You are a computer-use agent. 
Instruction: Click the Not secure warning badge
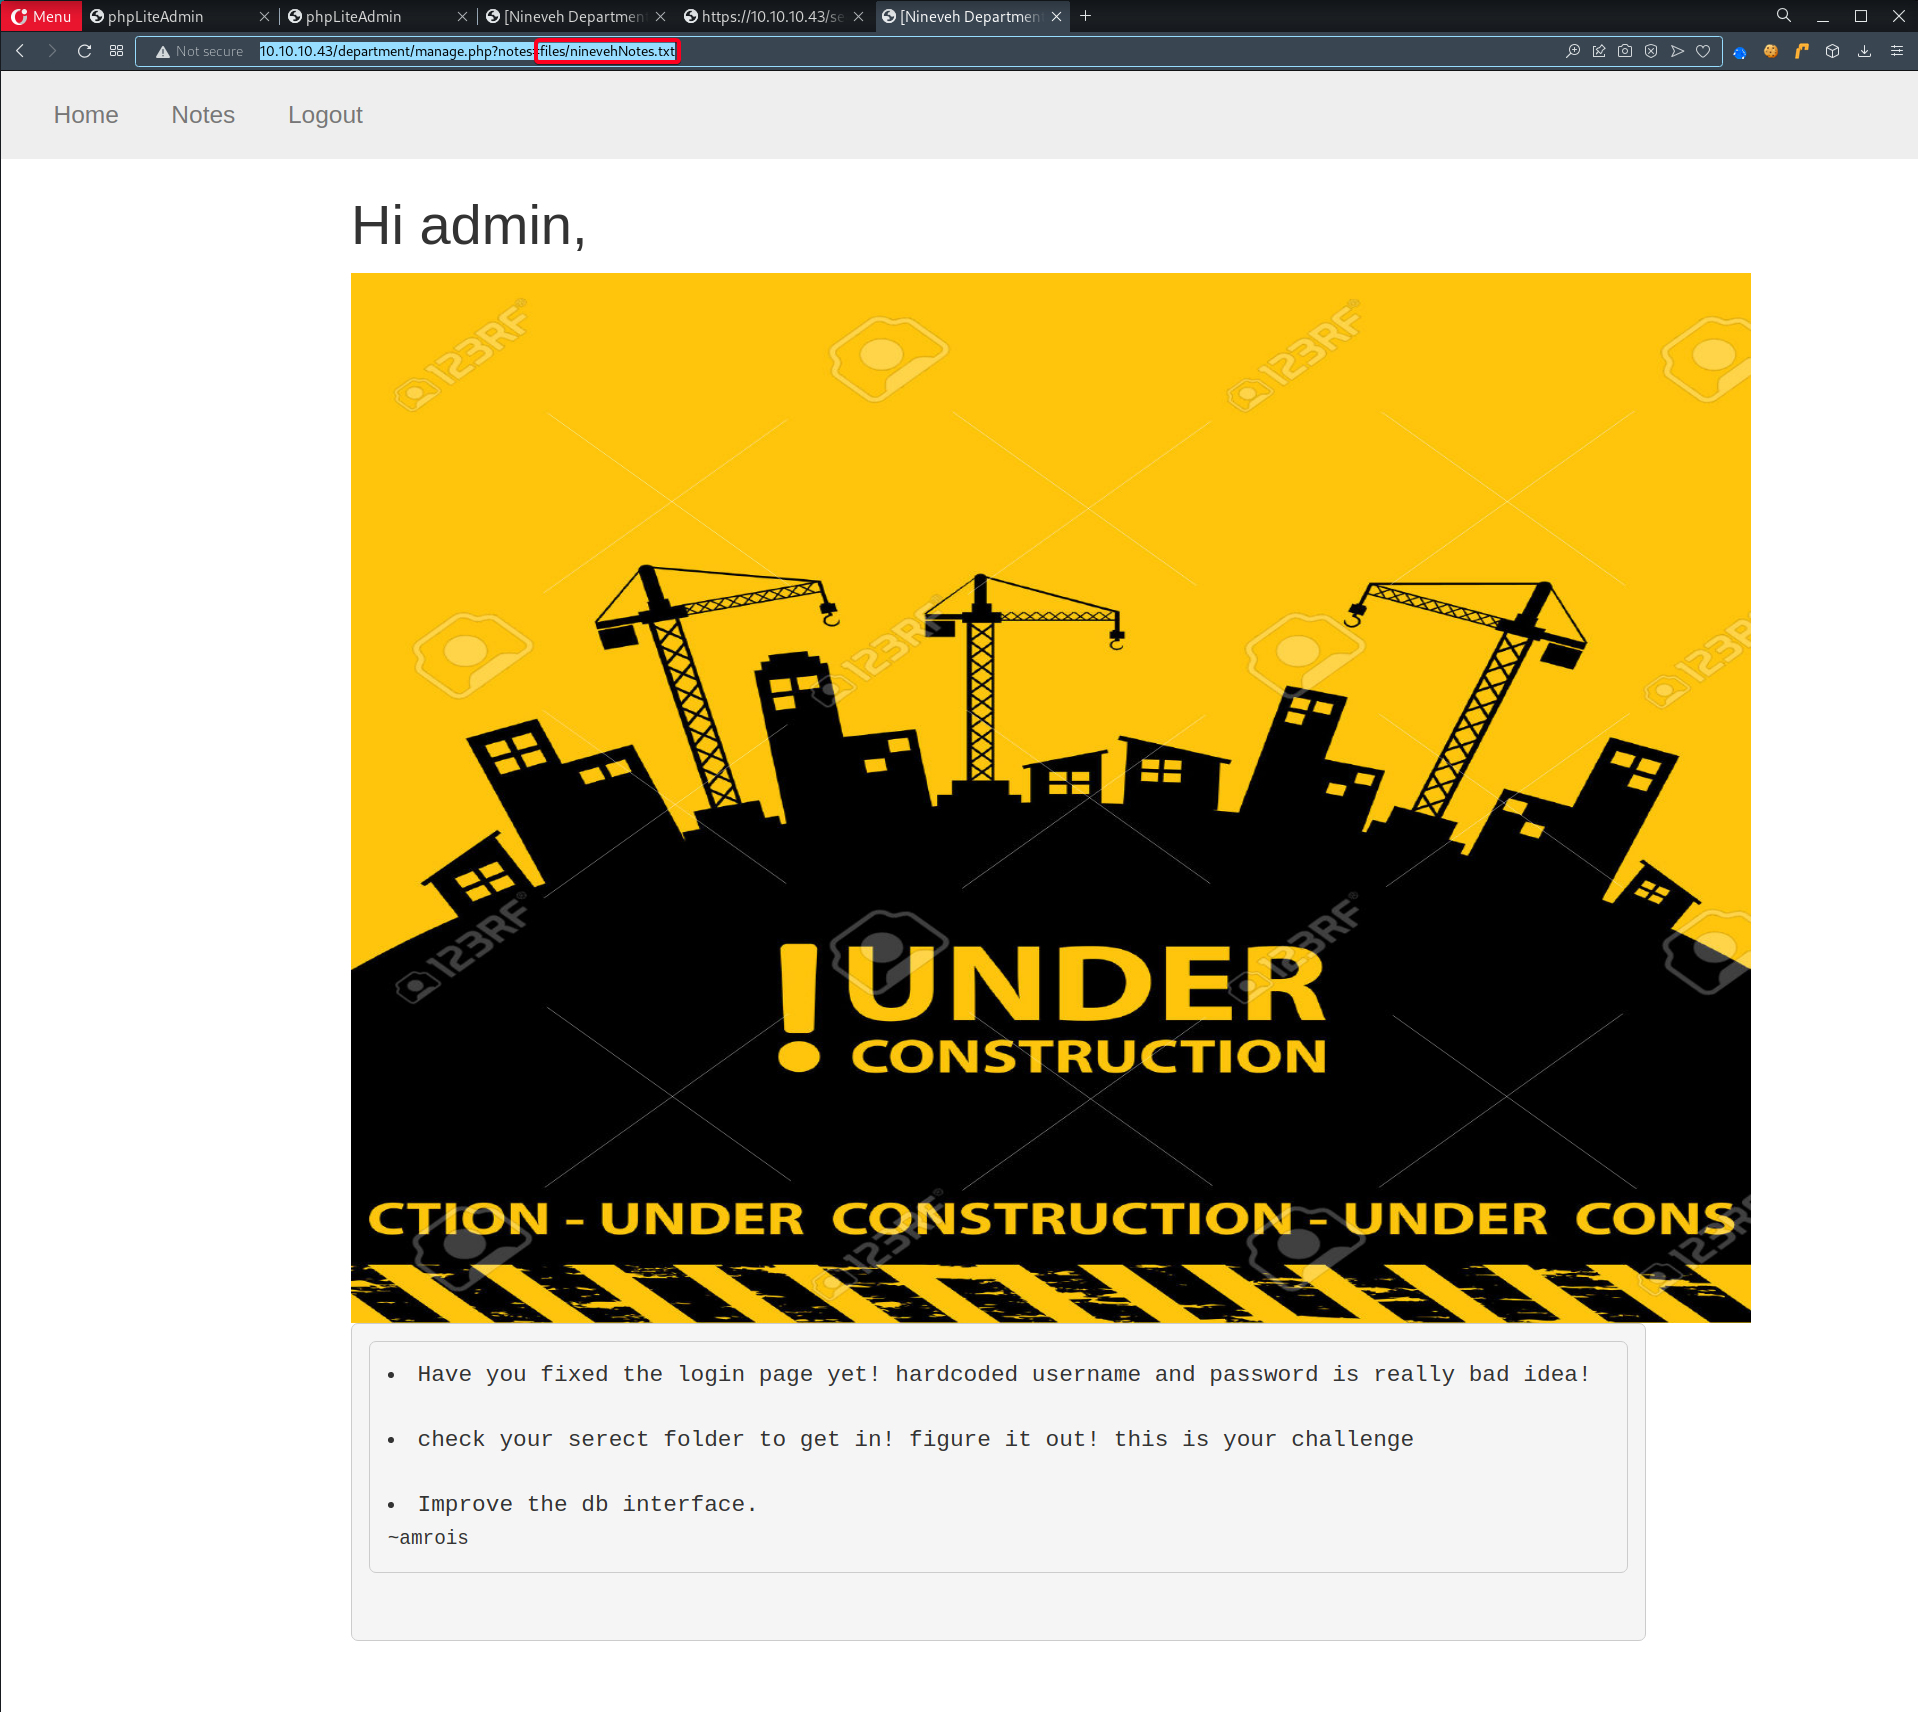[x=200, y=51]
